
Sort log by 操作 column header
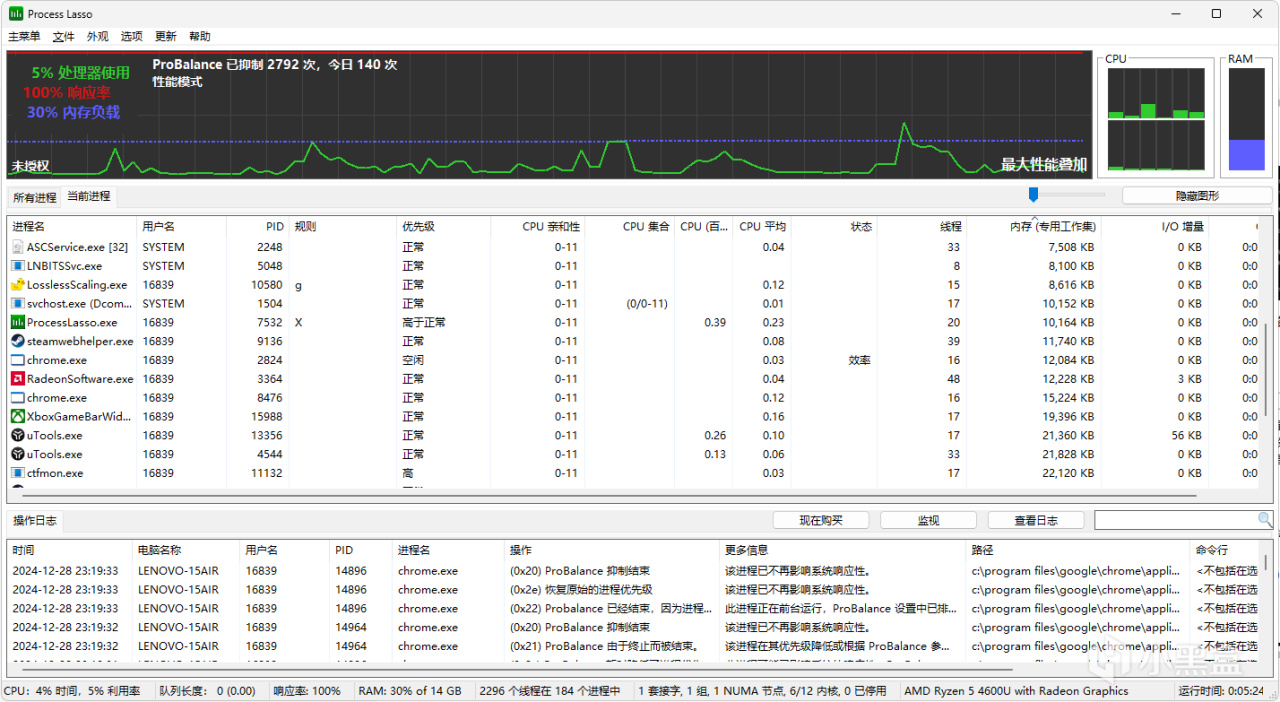coord(612,550)
